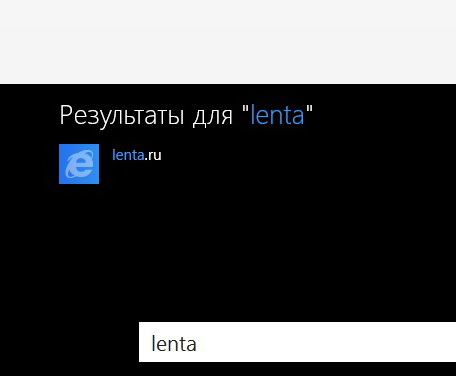Image resolution: width=456 pixels, height=376 pixels.
Task: Open the suggested site lenta.ru
Action: click(x=137, y=155)
